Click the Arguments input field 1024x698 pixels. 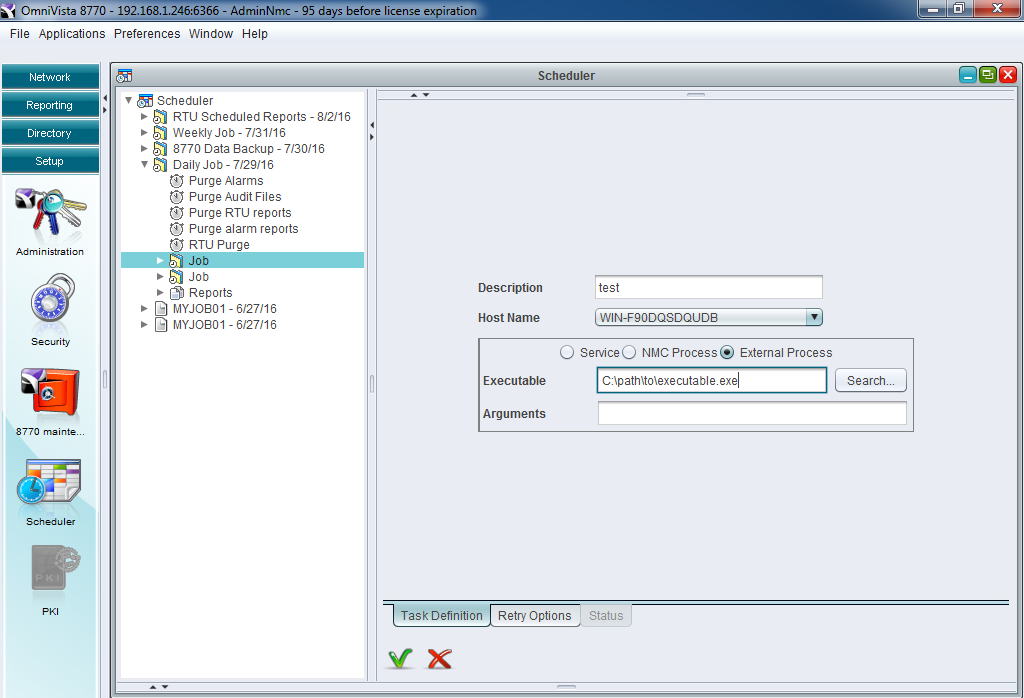(752, 413)
